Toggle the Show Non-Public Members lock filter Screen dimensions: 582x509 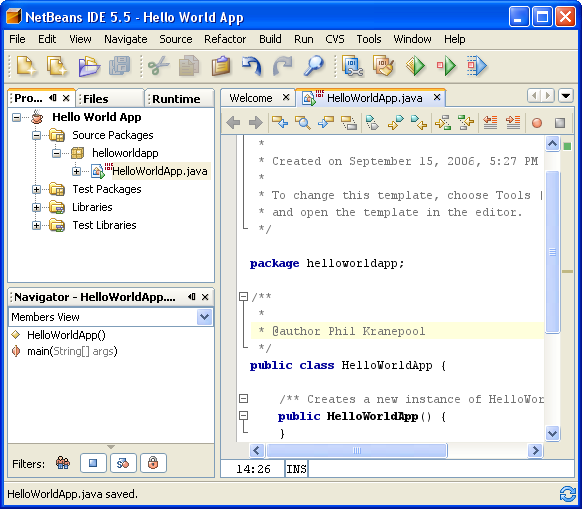pyautogui.click(x=153, y=463)
